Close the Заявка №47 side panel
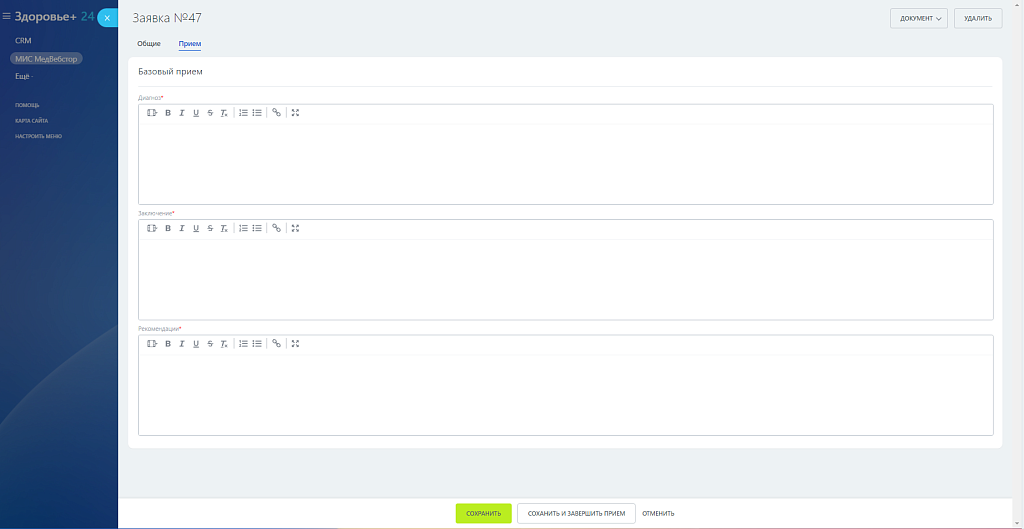1024x529 pixels. (x=107, y=18)
